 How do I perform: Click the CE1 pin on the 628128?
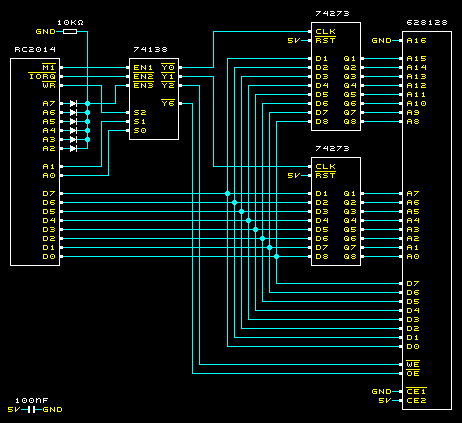pos(416,391)
